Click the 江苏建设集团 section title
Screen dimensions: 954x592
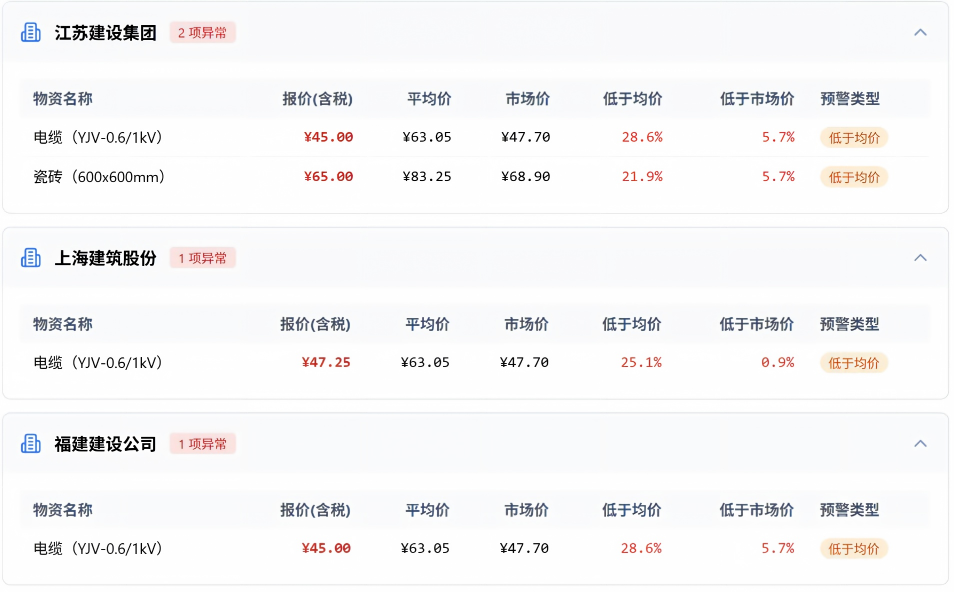[x=106, y=33]
